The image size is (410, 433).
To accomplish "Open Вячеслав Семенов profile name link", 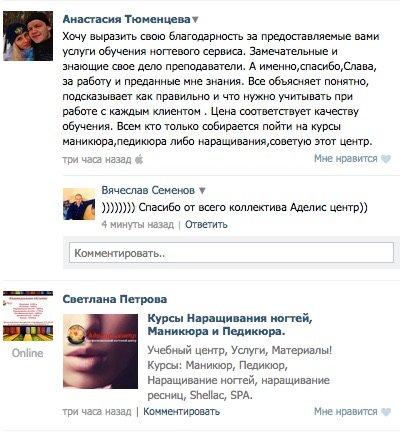I will [148, 190].
